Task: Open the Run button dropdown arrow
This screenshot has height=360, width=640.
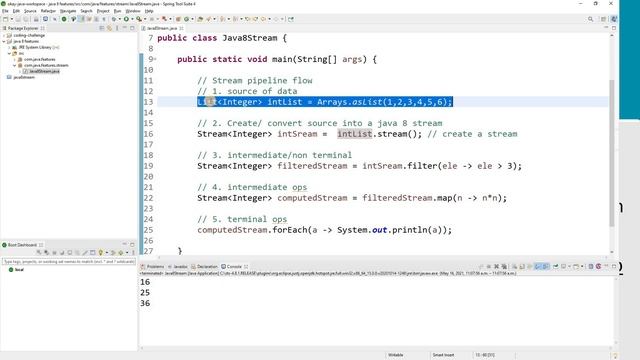Action: [x=132, y=19]
